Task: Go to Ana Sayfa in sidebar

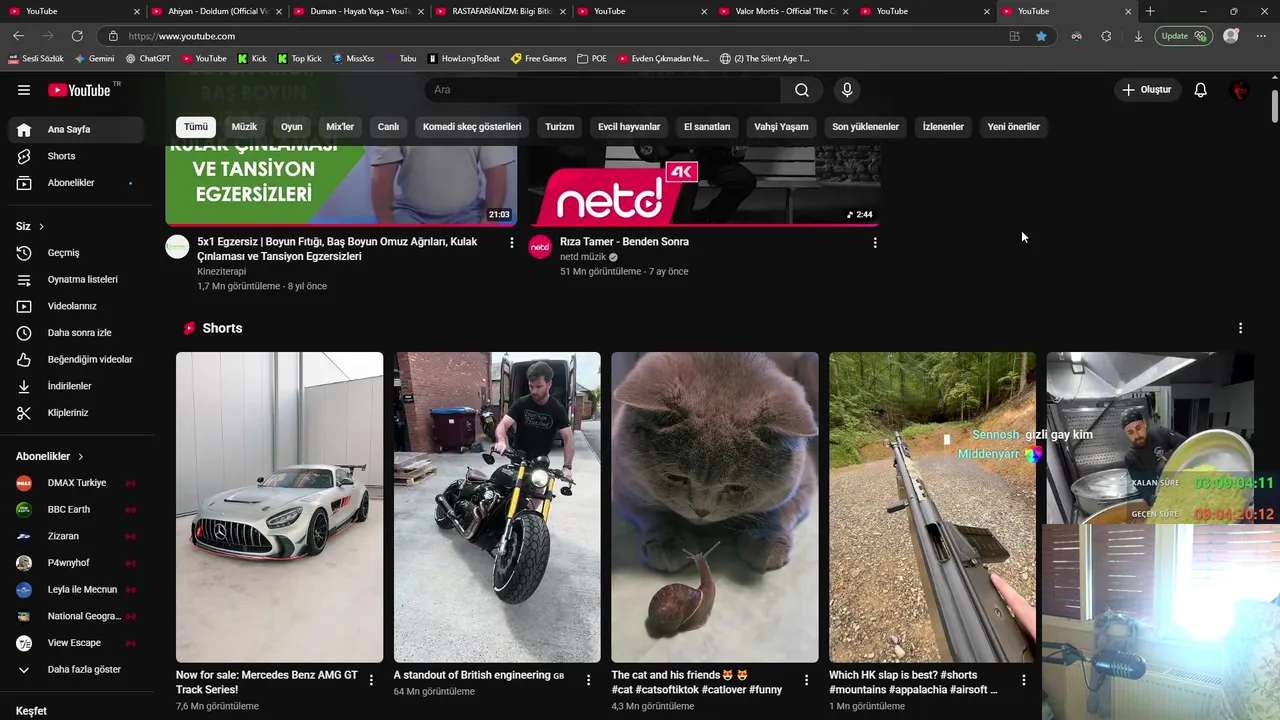Action: [x=76, y=129]
